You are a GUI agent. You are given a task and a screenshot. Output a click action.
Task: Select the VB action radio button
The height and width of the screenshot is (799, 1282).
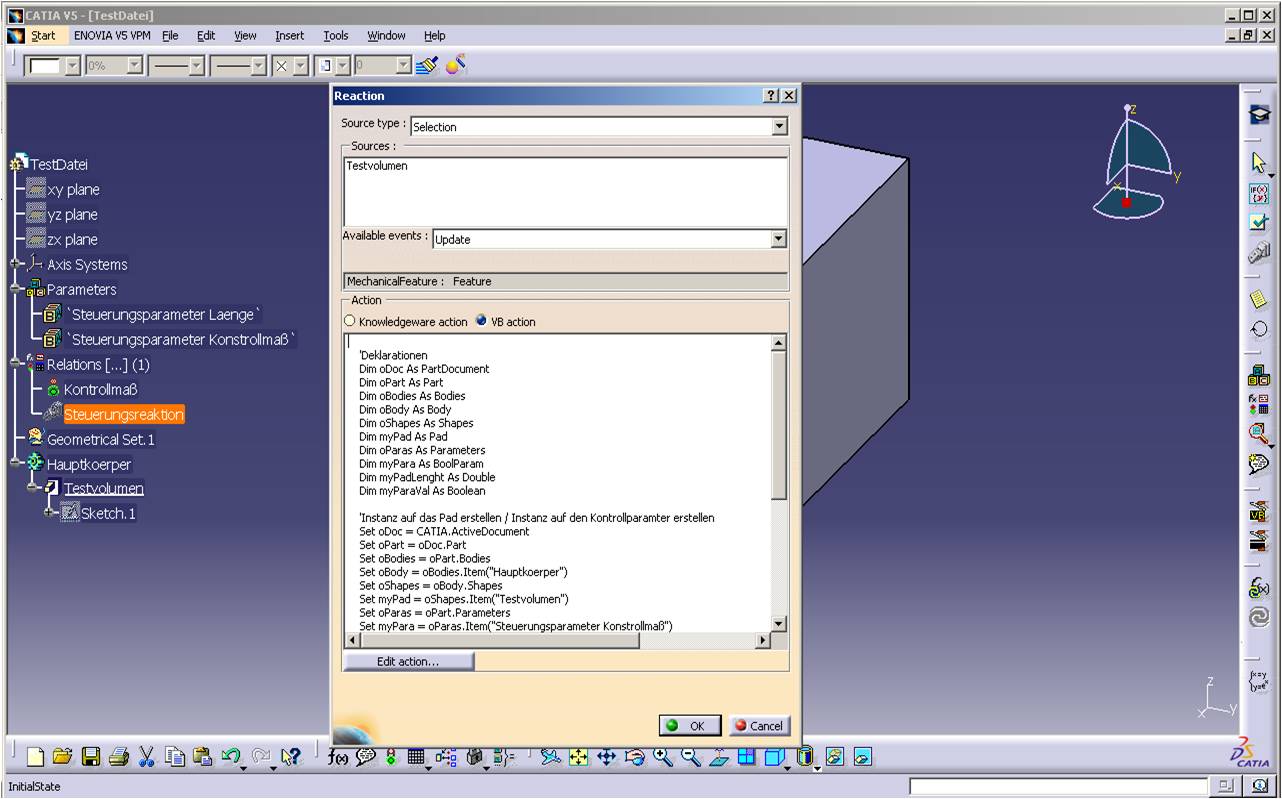click(x=481, y=322)
